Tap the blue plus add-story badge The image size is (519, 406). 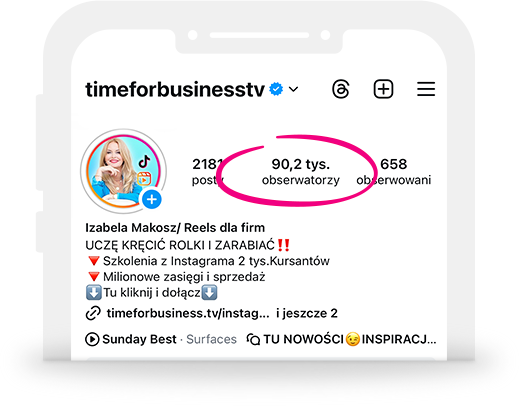[152, 199]
